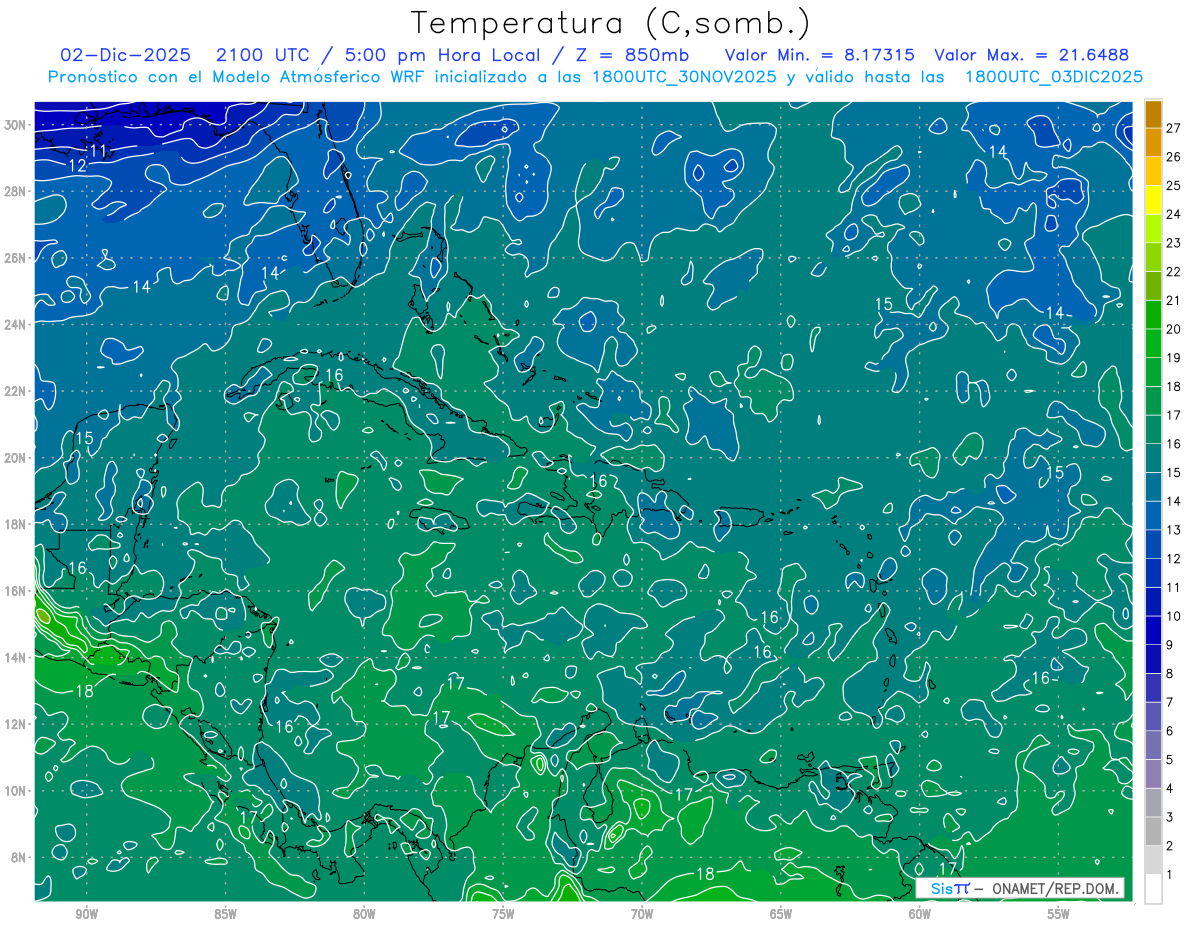
Task: Click the '65W' longitude axis label
Action: (x=781, y=915)
